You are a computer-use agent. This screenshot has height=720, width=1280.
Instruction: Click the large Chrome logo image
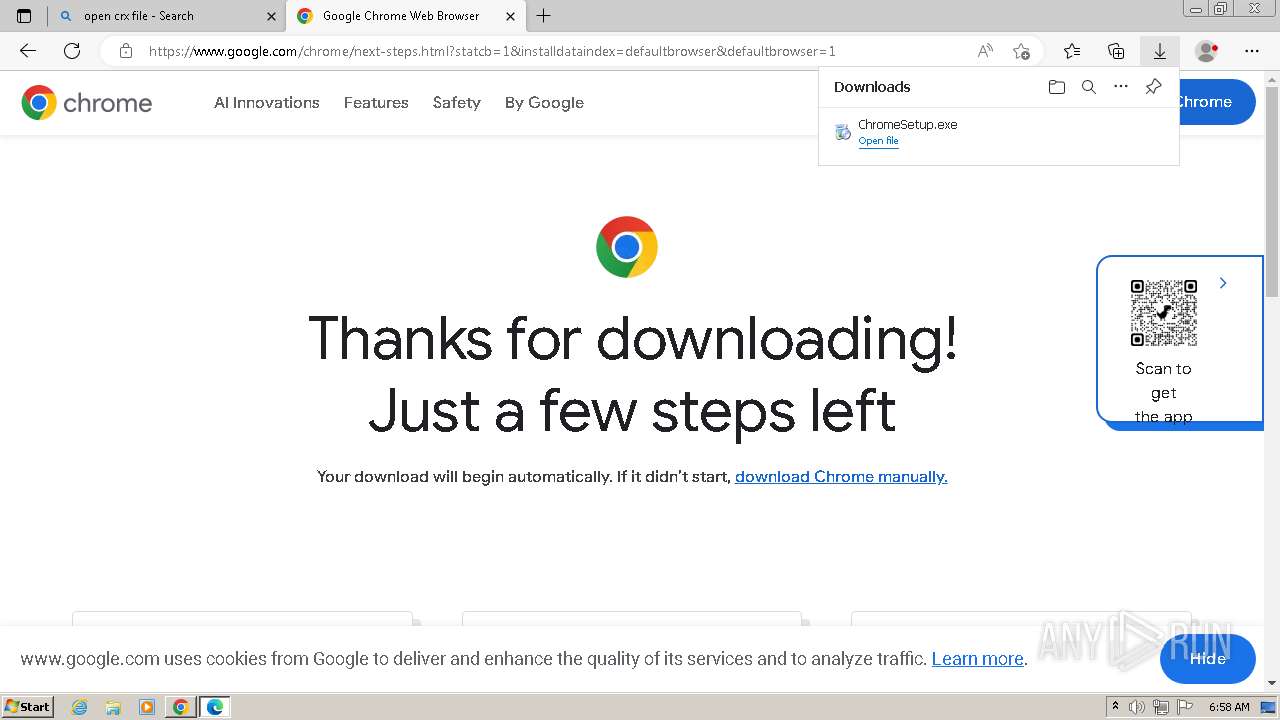[x=627, y=247]
